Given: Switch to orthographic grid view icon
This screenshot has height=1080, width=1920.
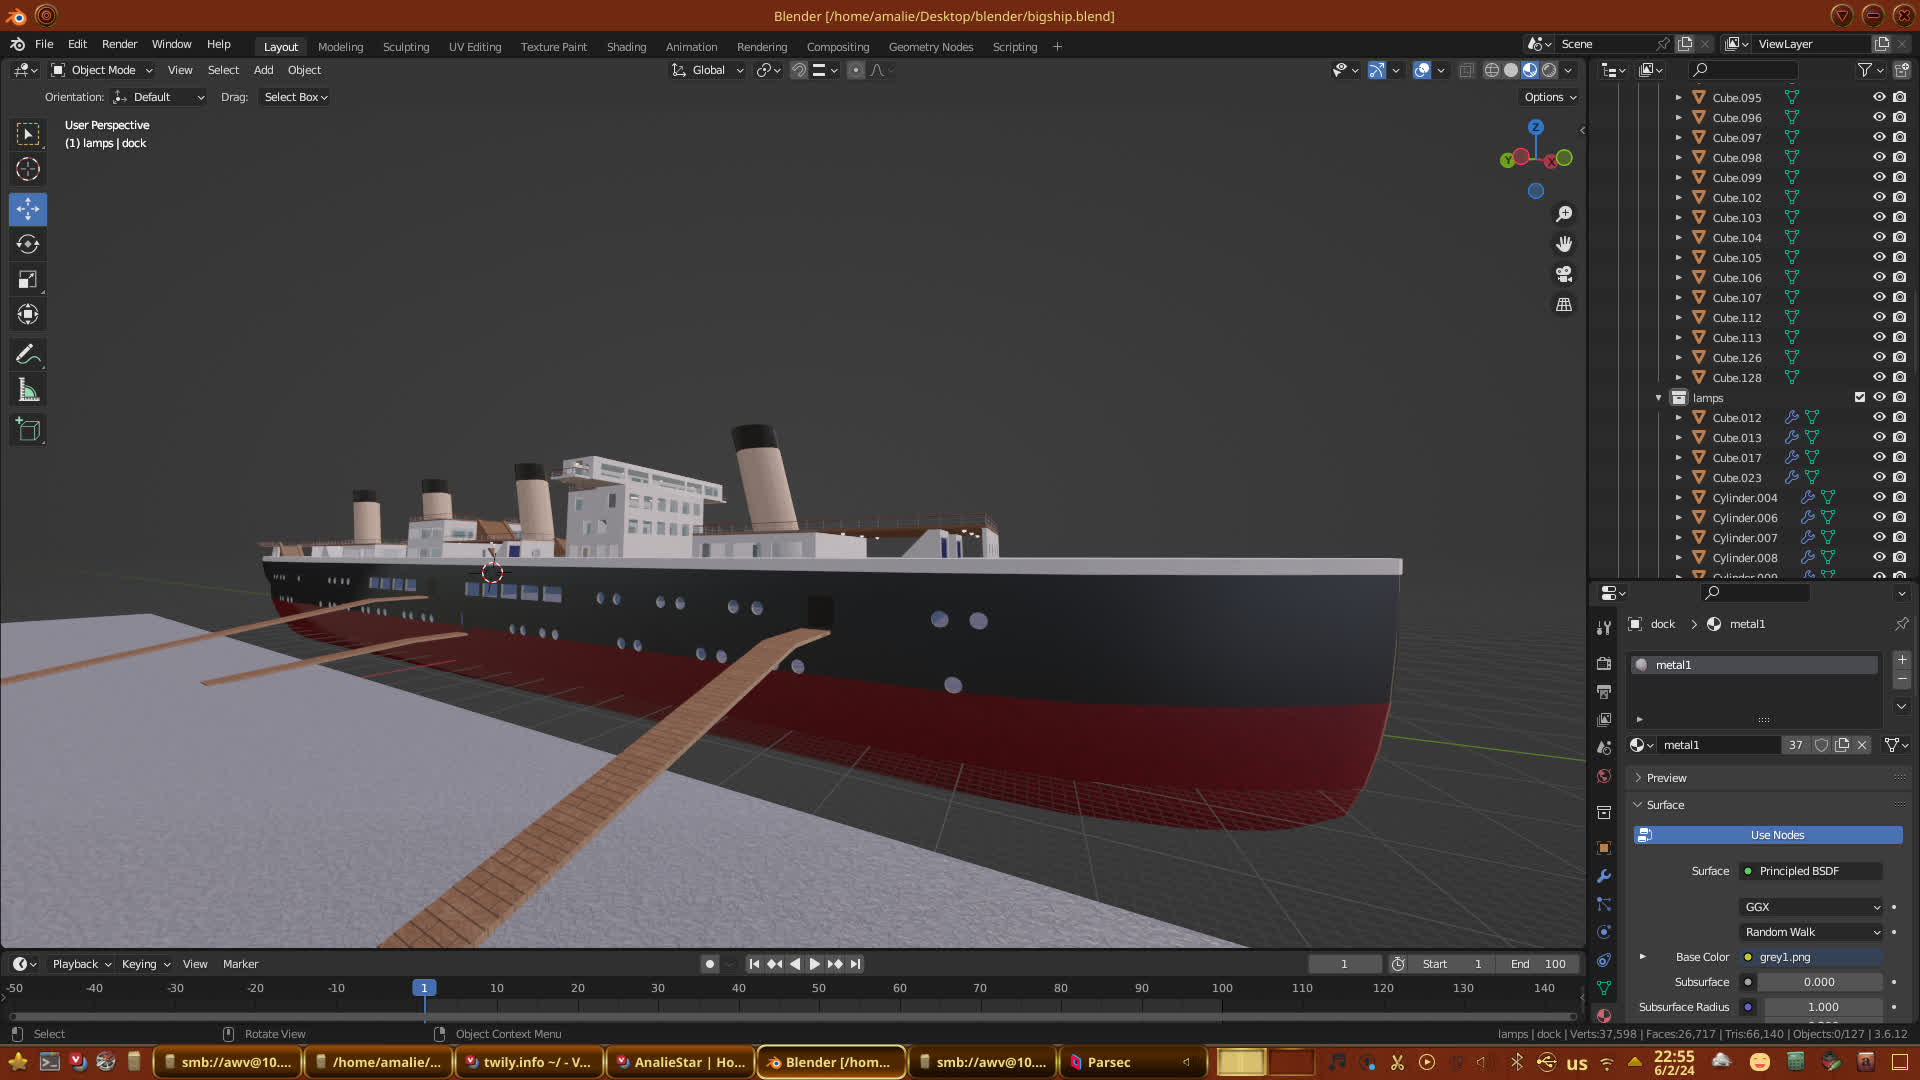Looking at the screenshot, I should click(x=1564, y=305).
